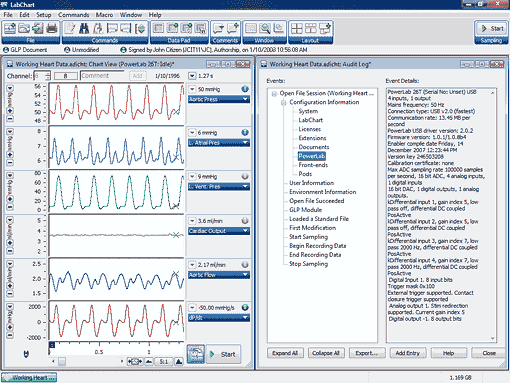The image size is (510, 383).
Task: Click the Add Comment toolbar icon
Action: tap(232, 29)
